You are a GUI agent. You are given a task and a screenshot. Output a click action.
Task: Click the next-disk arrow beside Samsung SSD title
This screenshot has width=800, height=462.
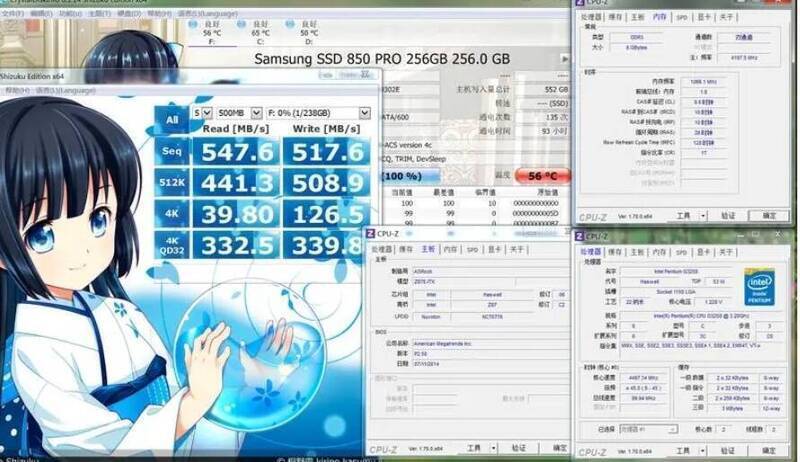click(564, 59)
